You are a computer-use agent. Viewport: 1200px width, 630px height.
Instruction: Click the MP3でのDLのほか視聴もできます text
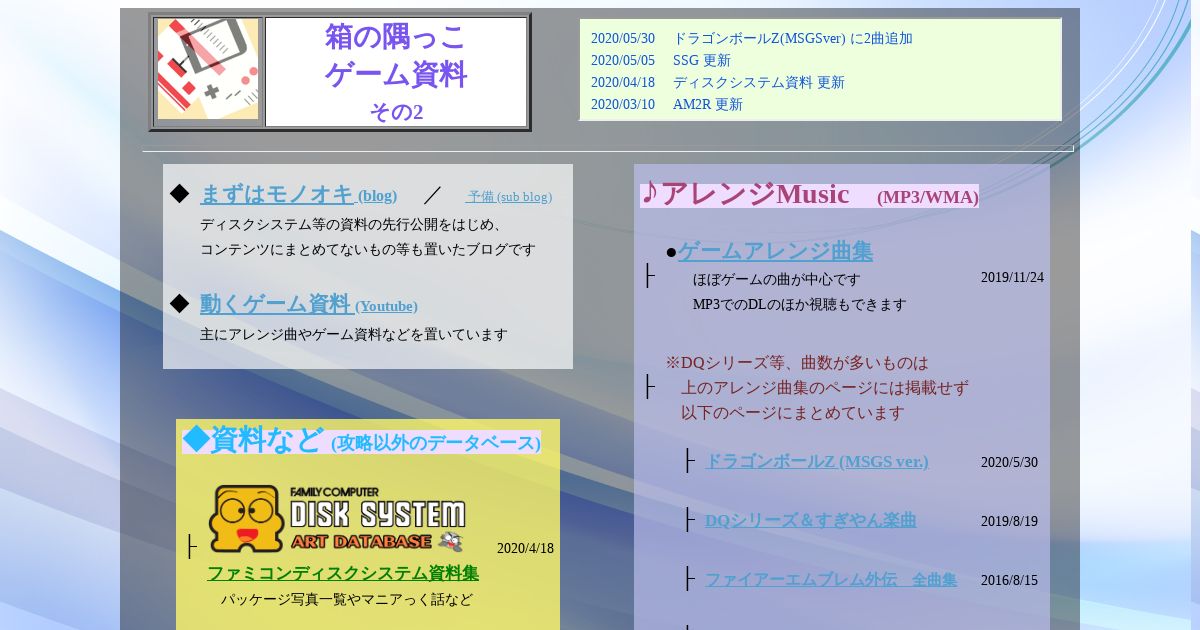coord(800,304)
